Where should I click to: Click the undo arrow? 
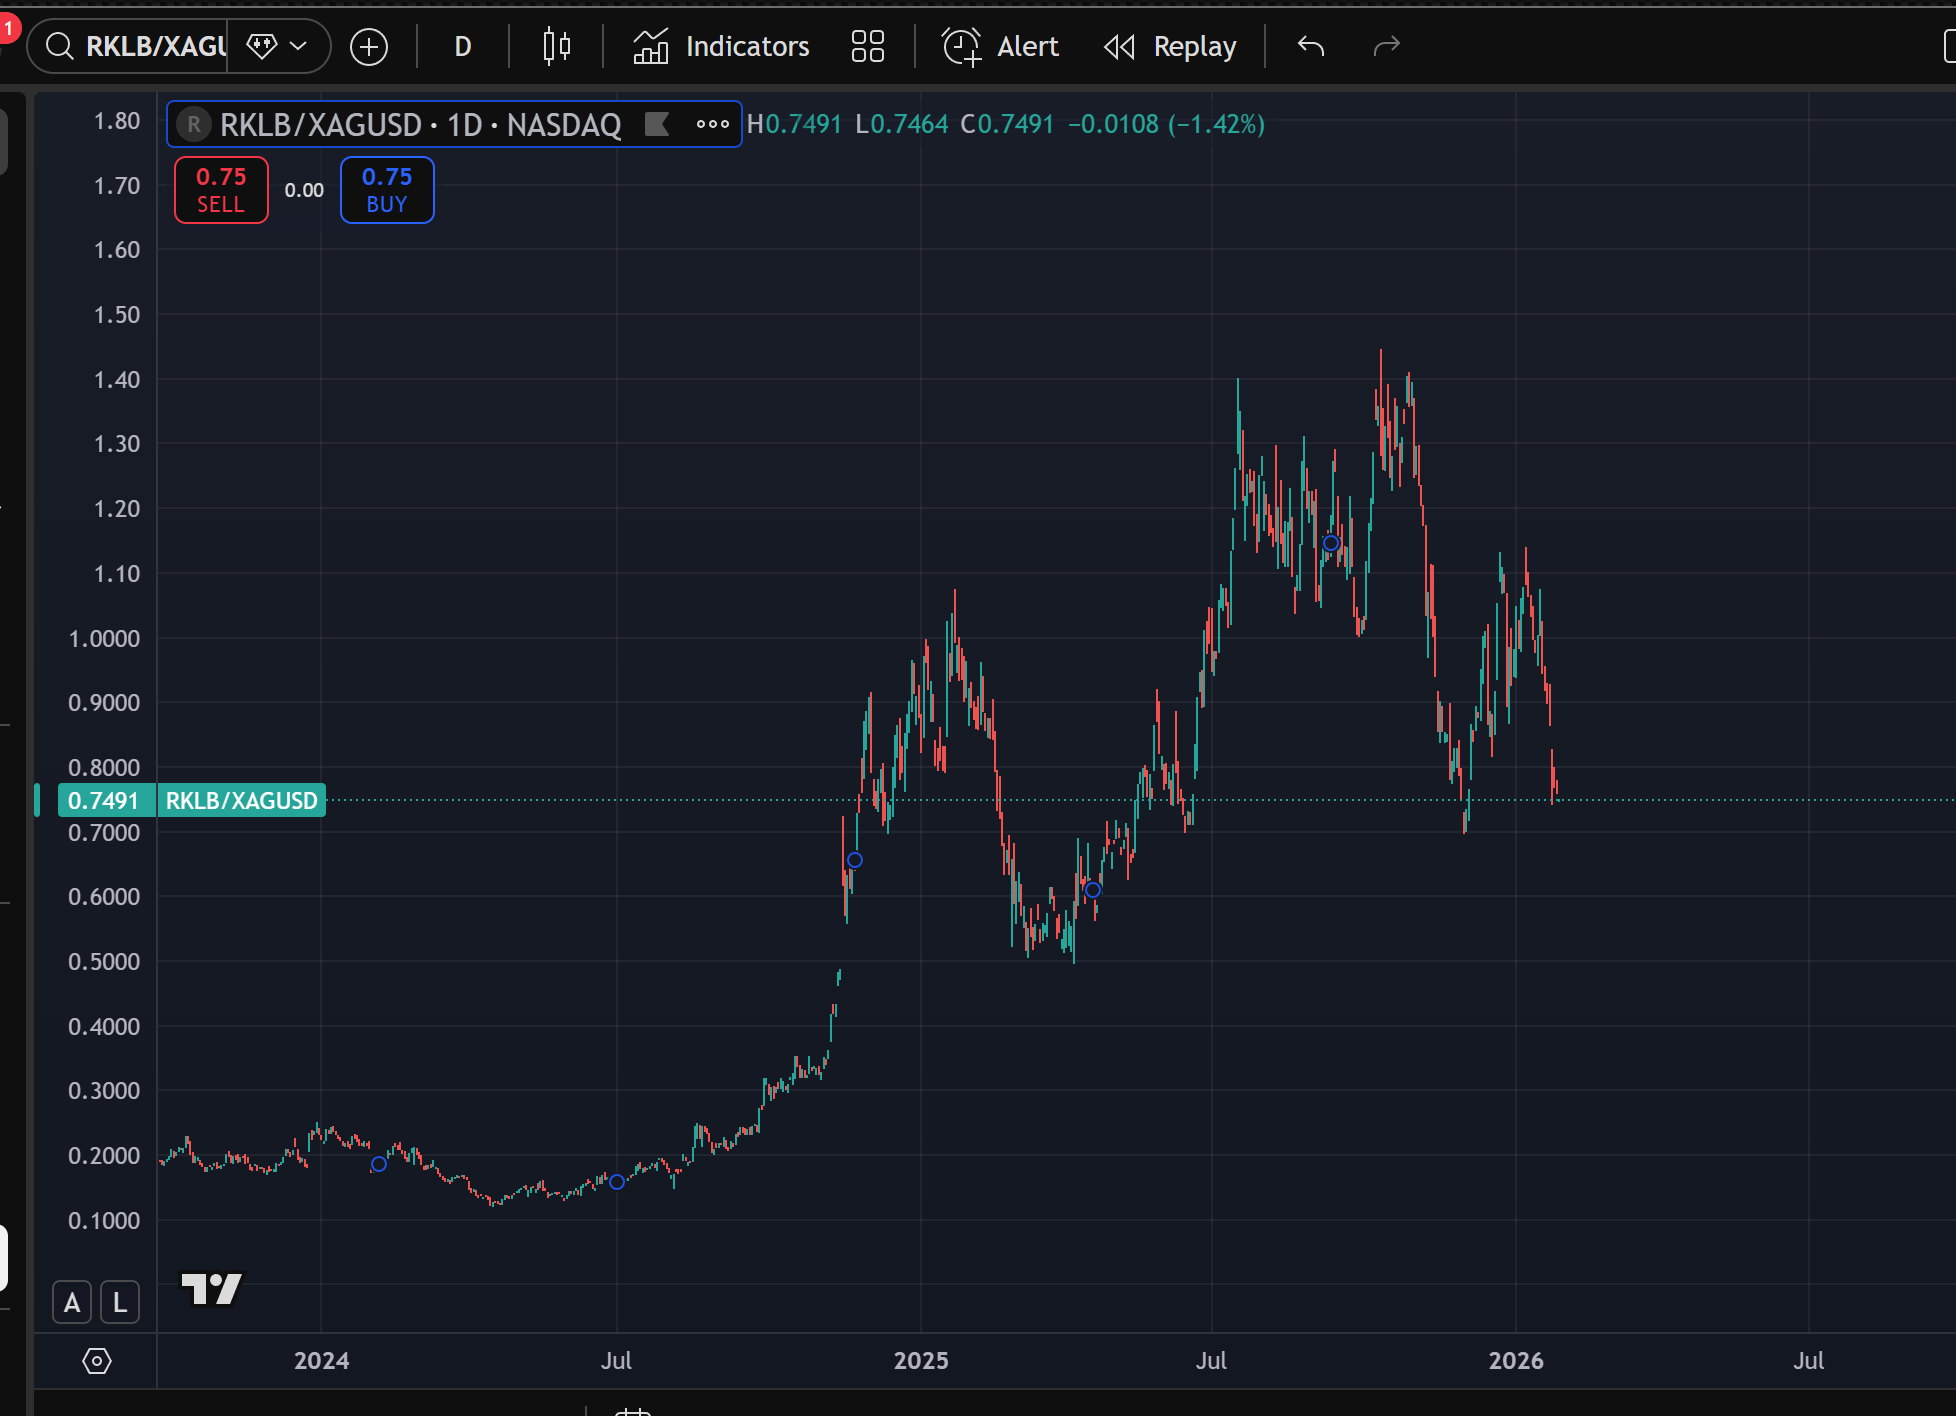(1310, 46)
